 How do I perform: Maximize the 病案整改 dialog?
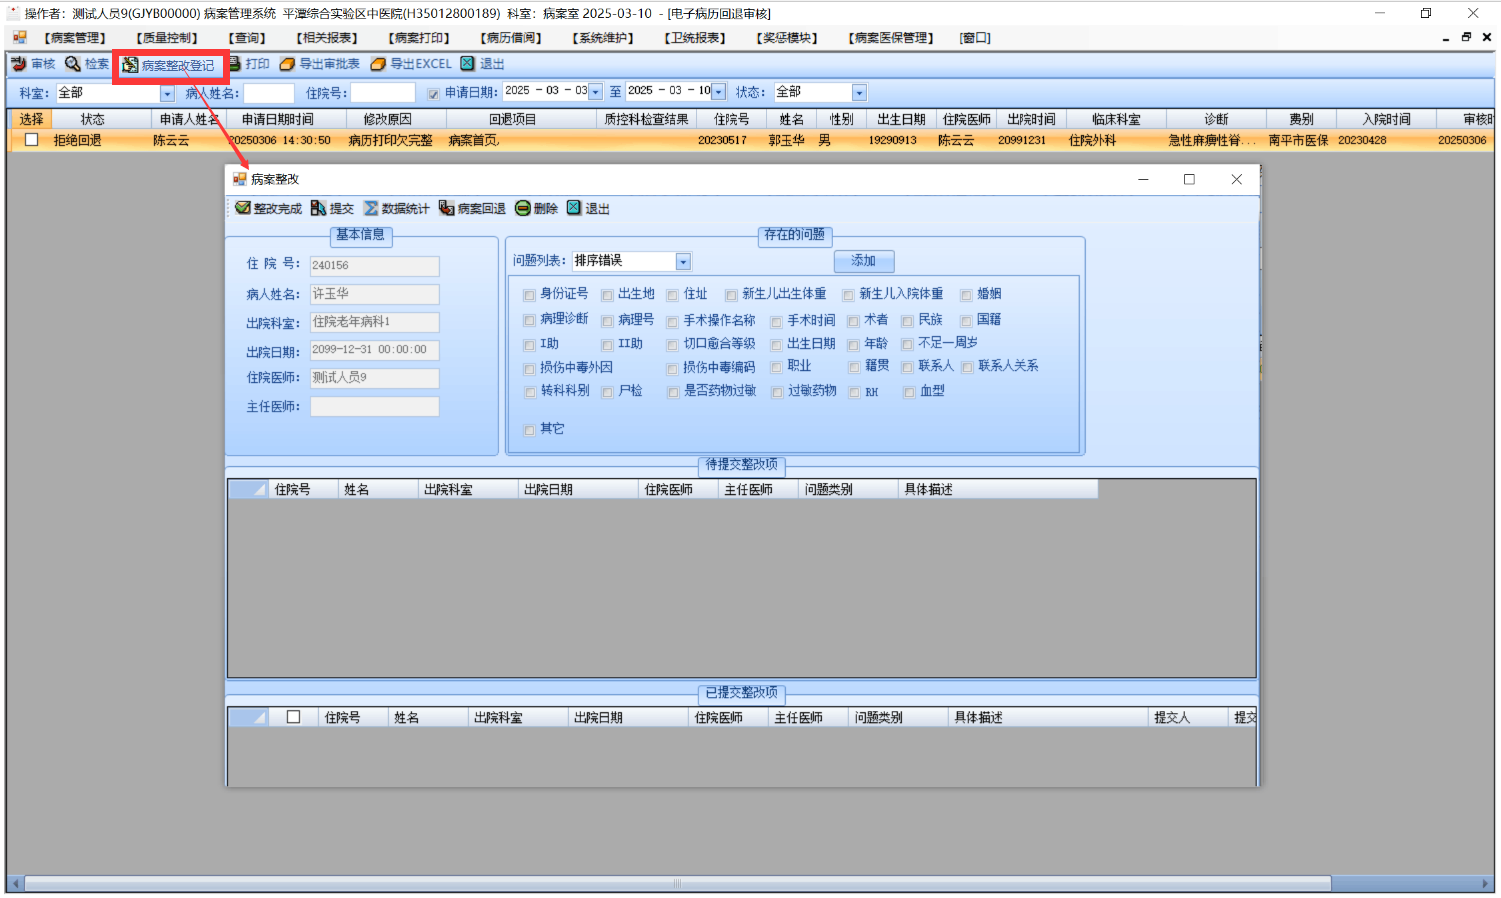point(1189,179)
